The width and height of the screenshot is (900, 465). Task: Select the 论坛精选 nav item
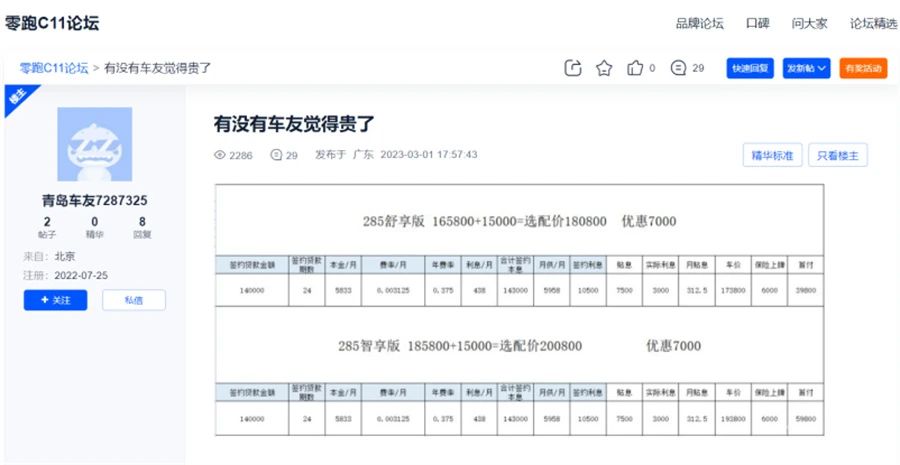[873, 23]
